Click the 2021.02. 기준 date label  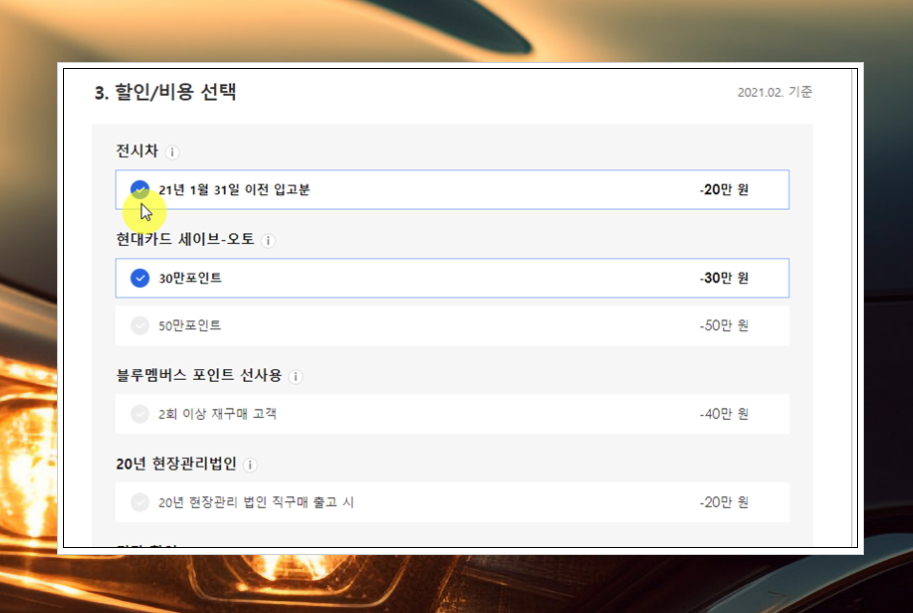[x=774, y=93]
